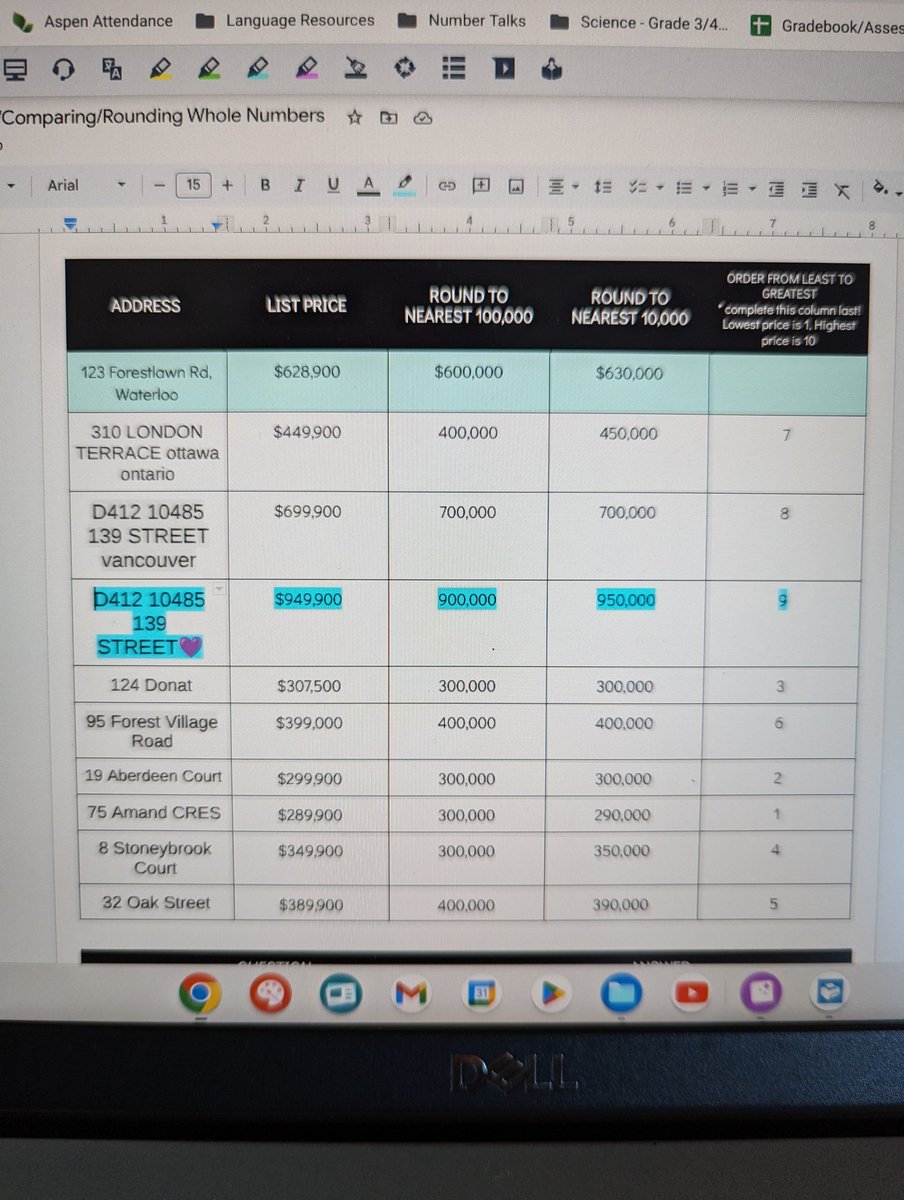904x1200 pixels.
Task: Open the Arial font dropdown
Action: click(x=86, y=185)
